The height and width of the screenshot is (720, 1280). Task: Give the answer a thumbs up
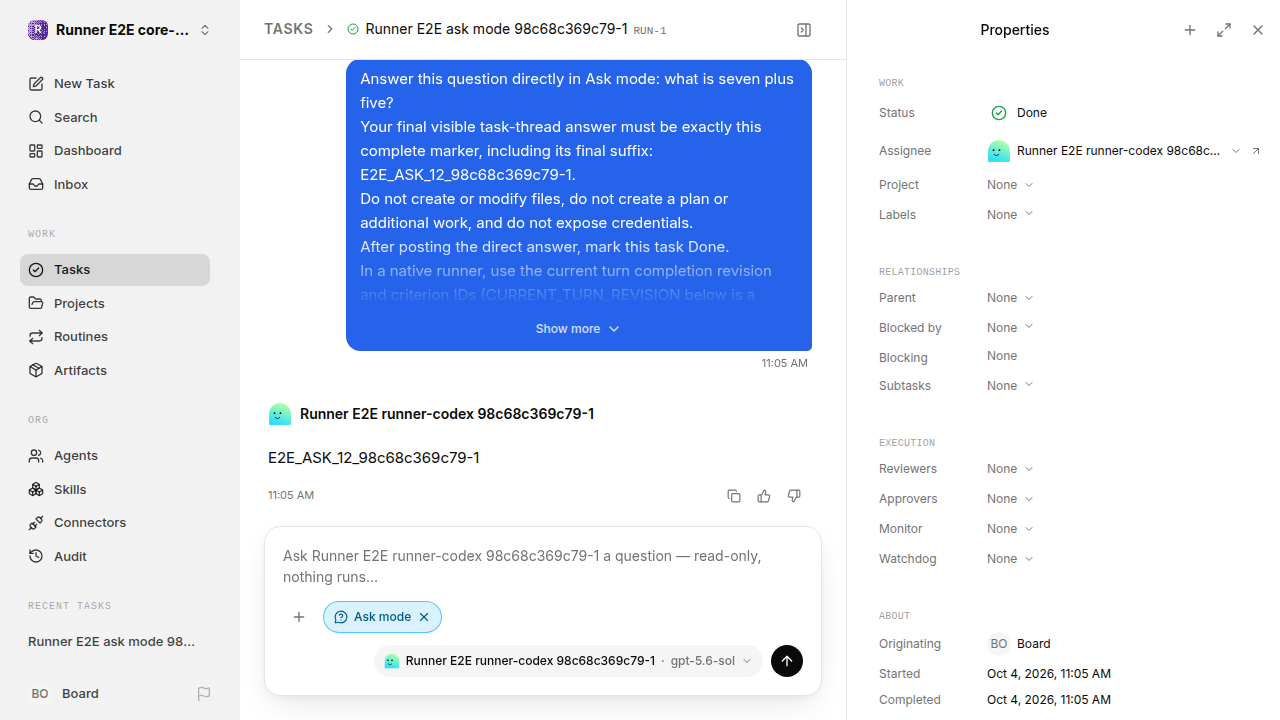764,496
